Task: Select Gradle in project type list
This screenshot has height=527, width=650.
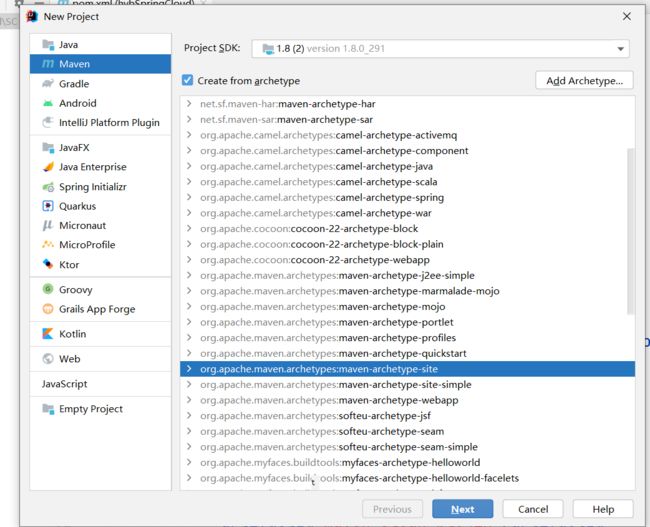Action: 100,83
